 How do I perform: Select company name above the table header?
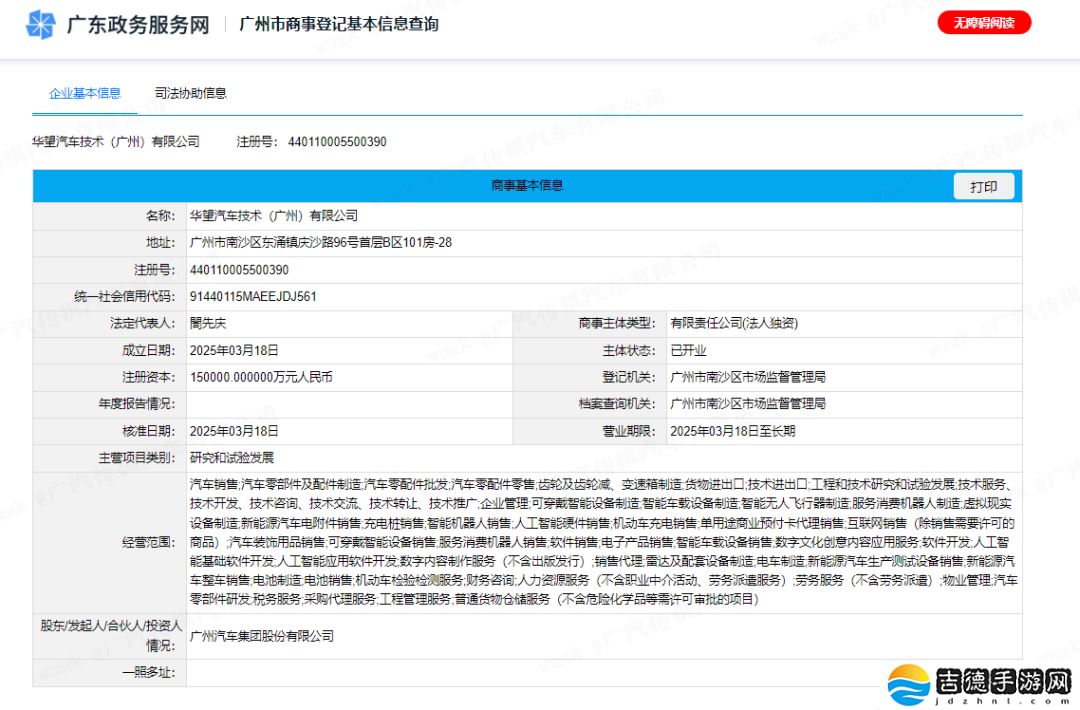pyautogui.click(x=115, y=142)
